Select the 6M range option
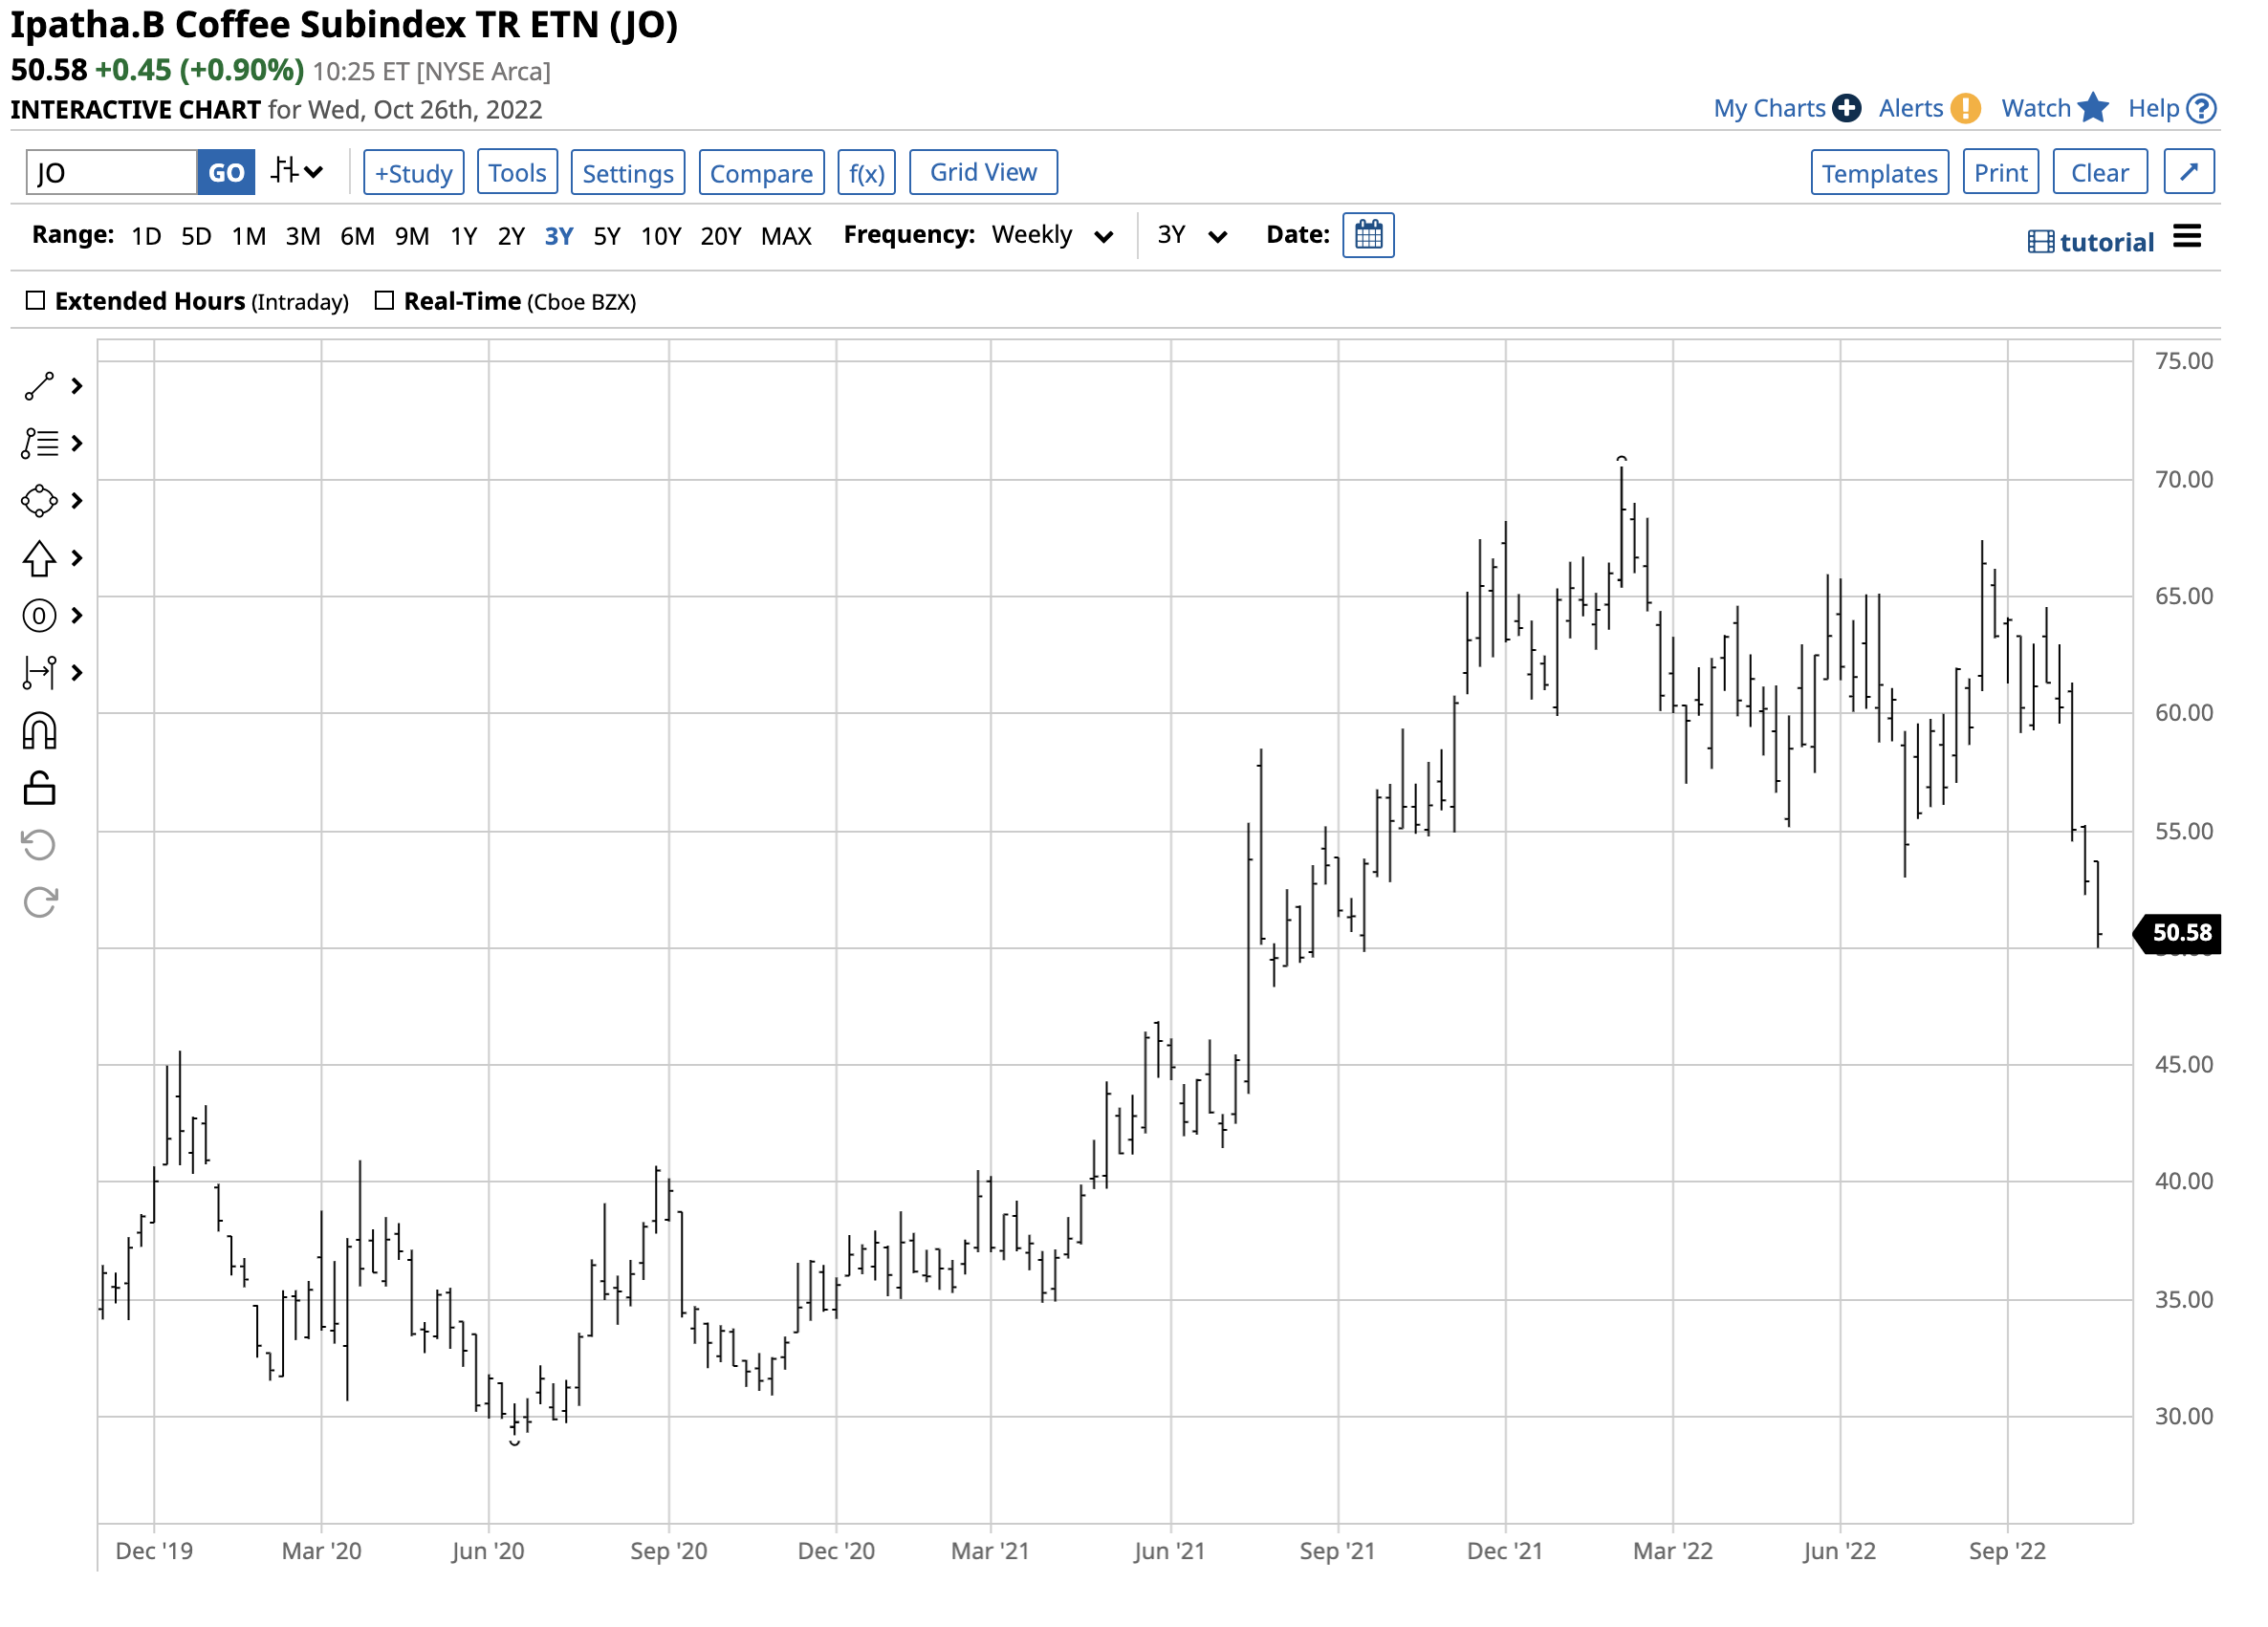The height and width of the screenshot is (1627, 2268). click(357, 236)
